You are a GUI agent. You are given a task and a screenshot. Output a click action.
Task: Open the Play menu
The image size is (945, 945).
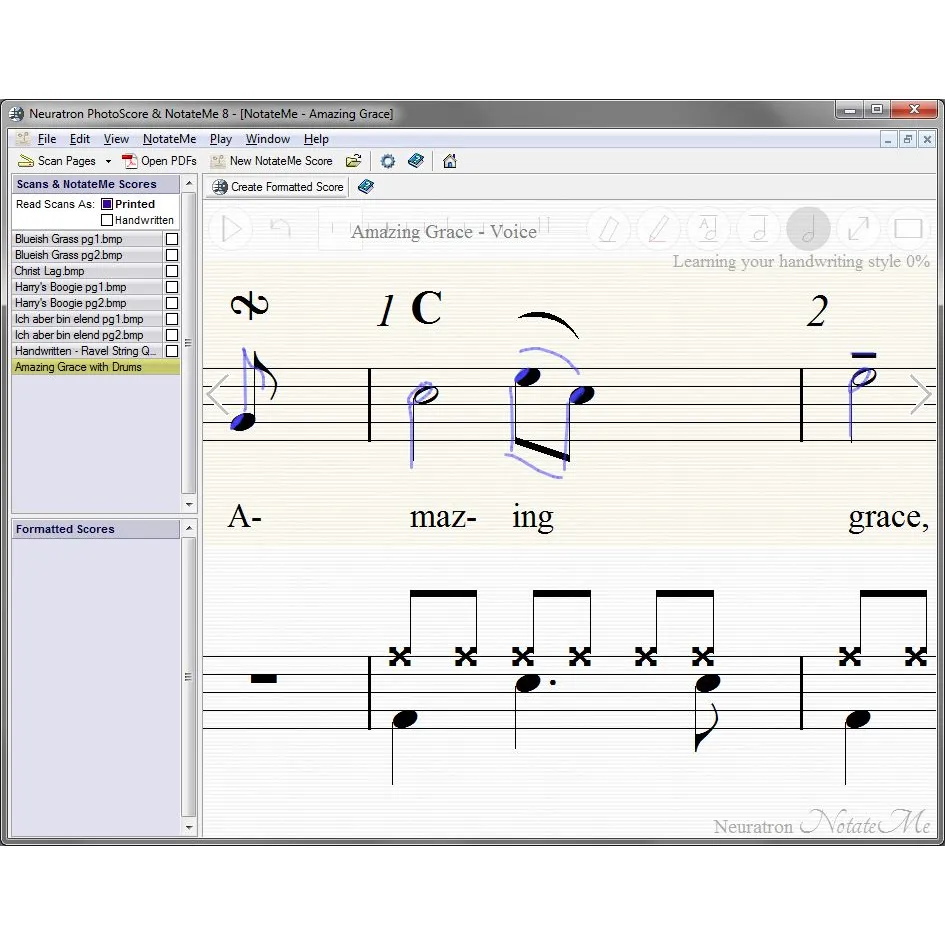click(221, 139)
